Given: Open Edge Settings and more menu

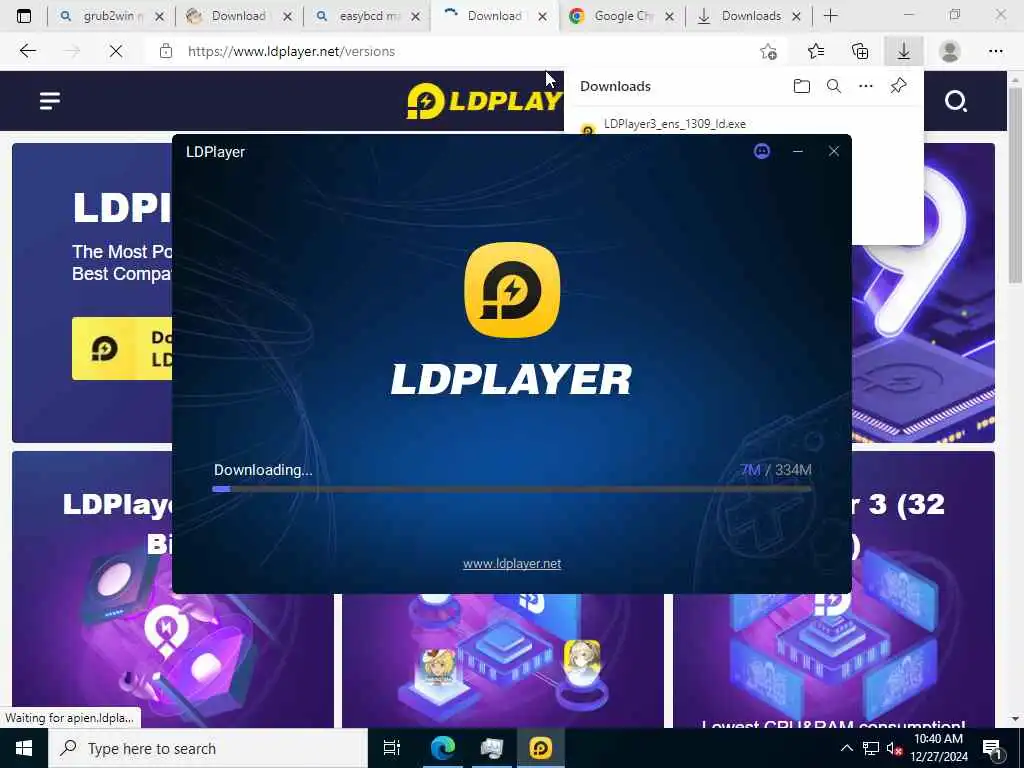Looking at the screenshot, I should click(995, 51).
